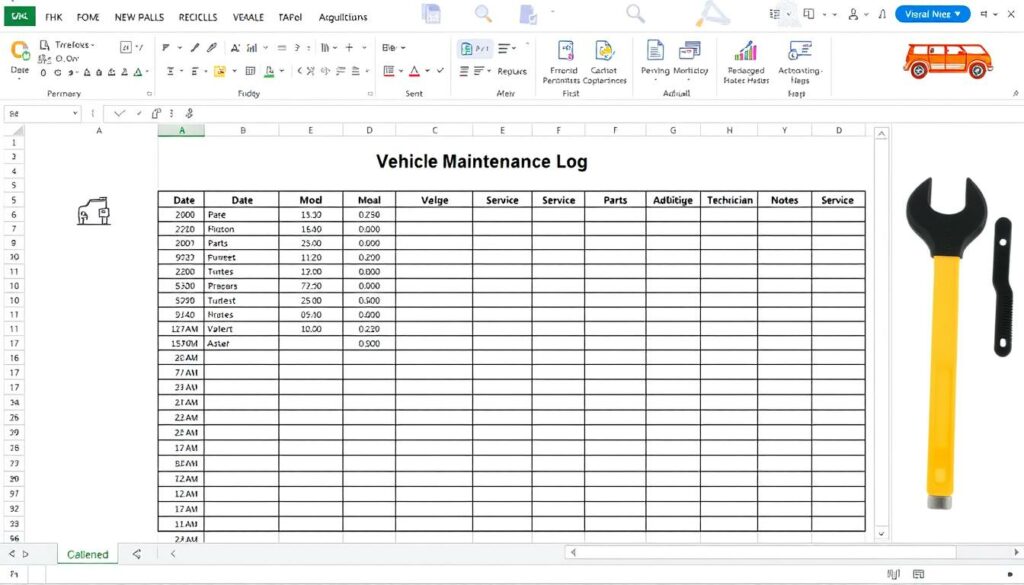
Task: Open the font color dropdown arrow
Action: click(x=427, y=71)
